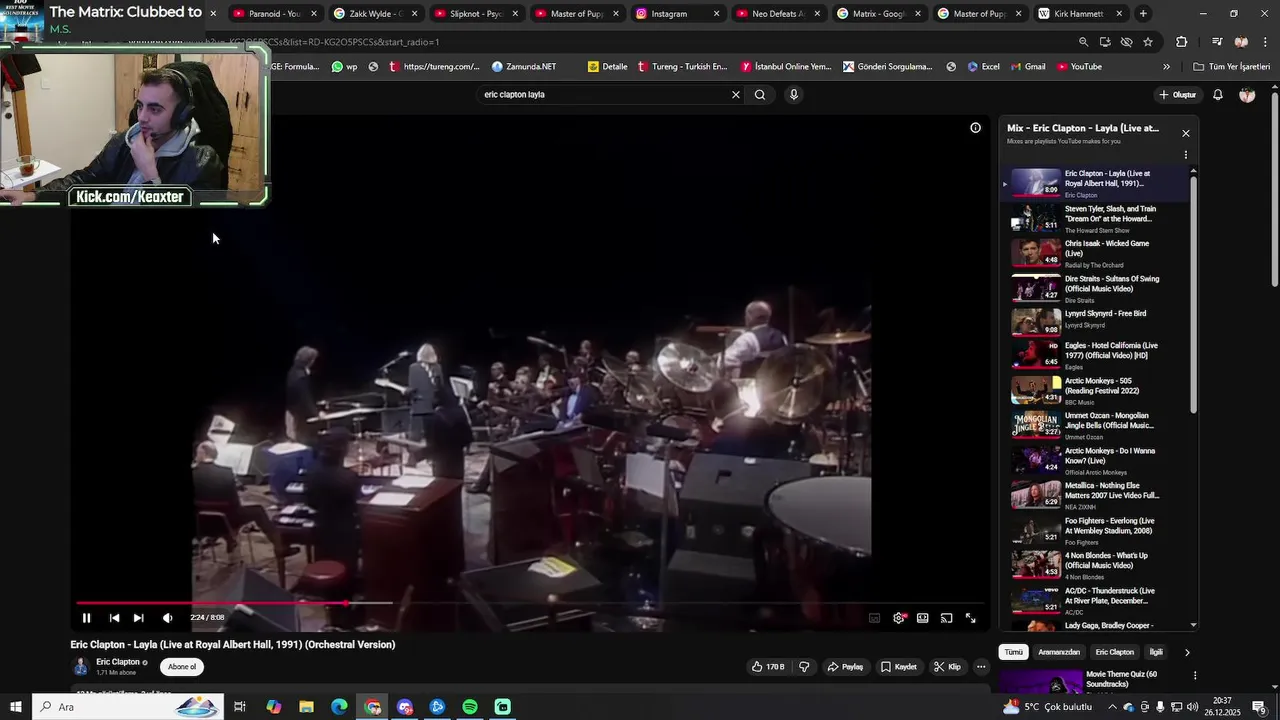Close the Mix playlist panel
This screenshot has height=720, width=1280.
tap(1186, 133)
